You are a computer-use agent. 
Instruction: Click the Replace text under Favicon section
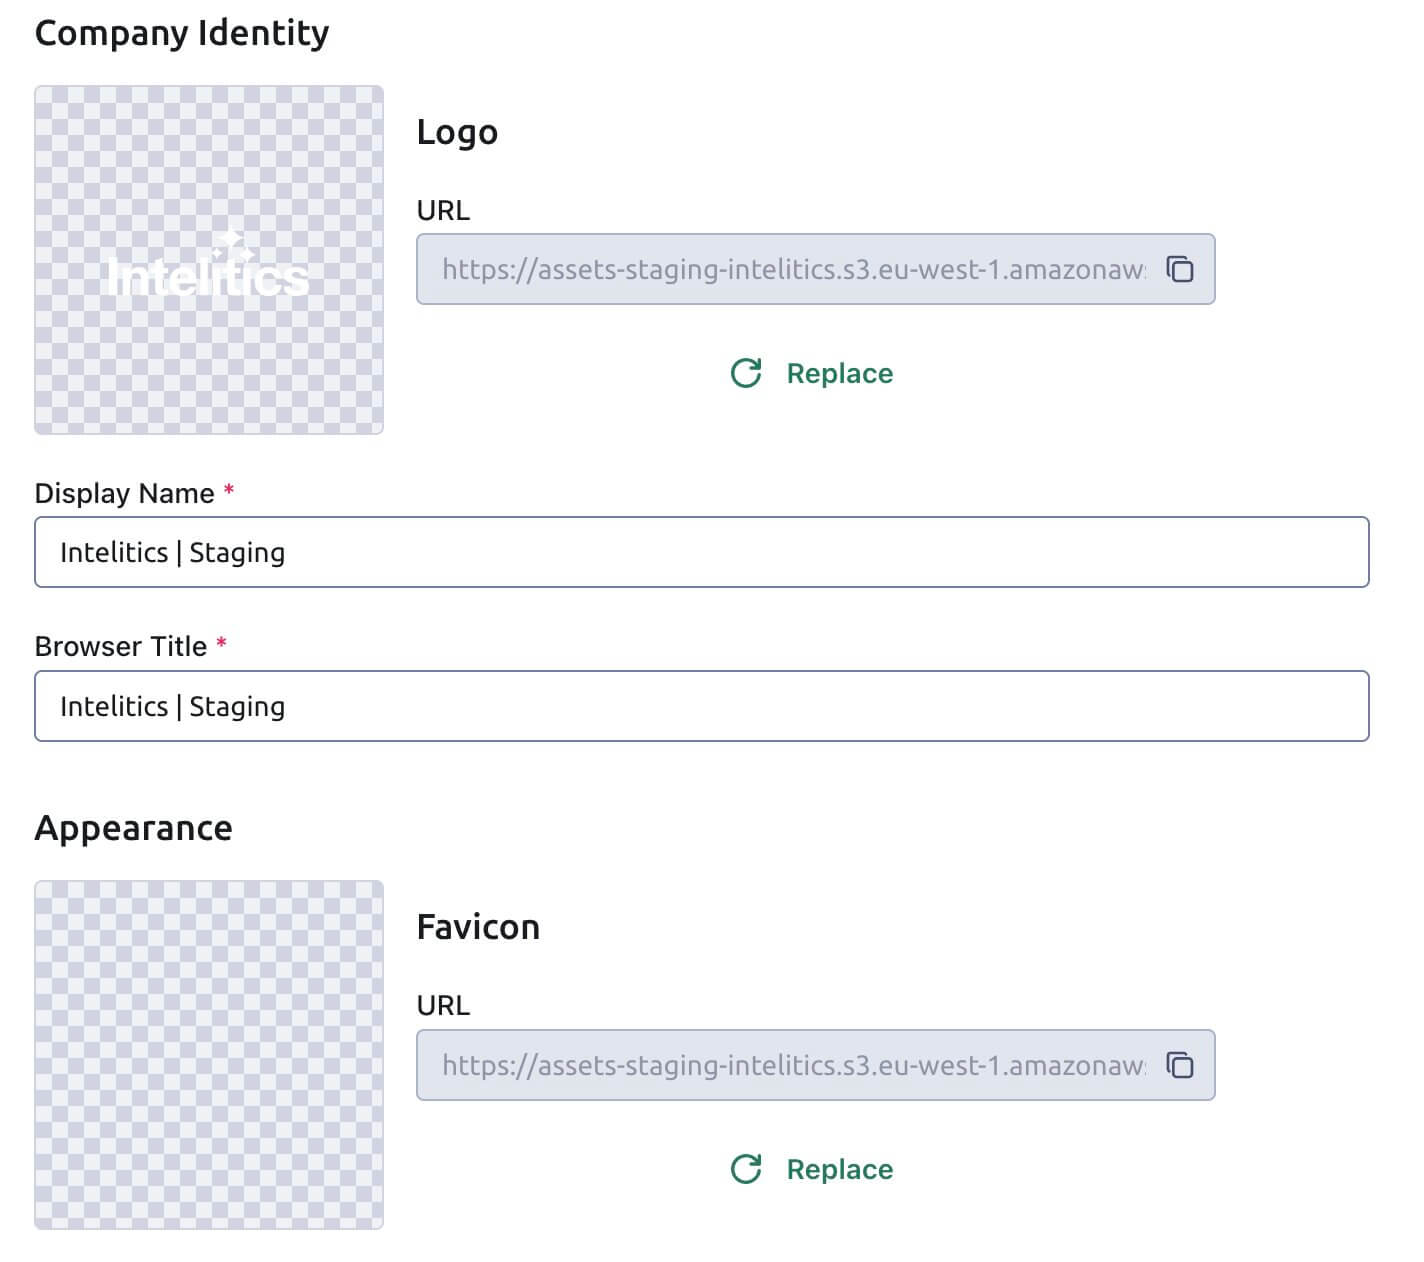840,1169
